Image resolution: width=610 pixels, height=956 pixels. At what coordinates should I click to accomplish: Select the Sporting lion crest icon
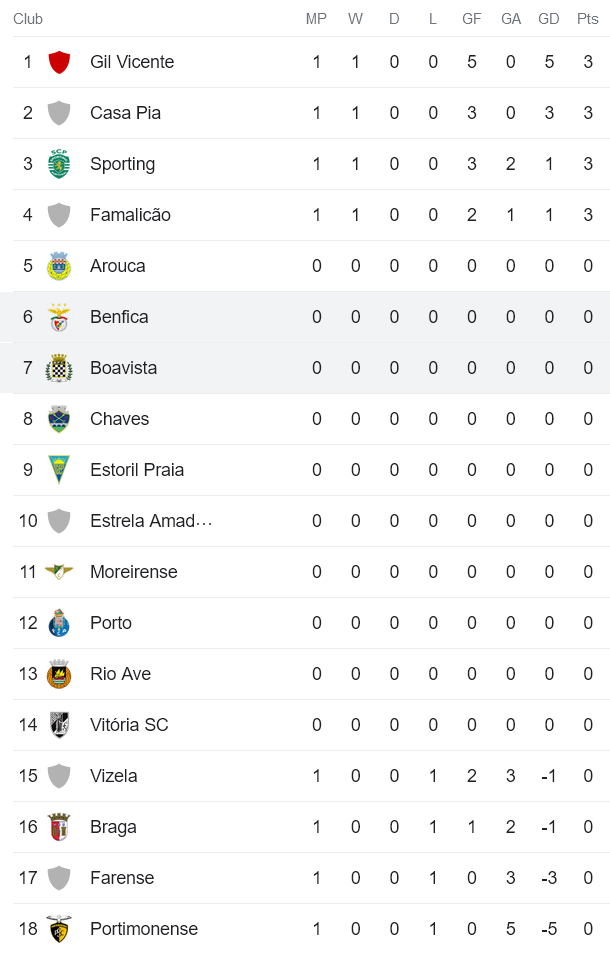click(59, 163)
